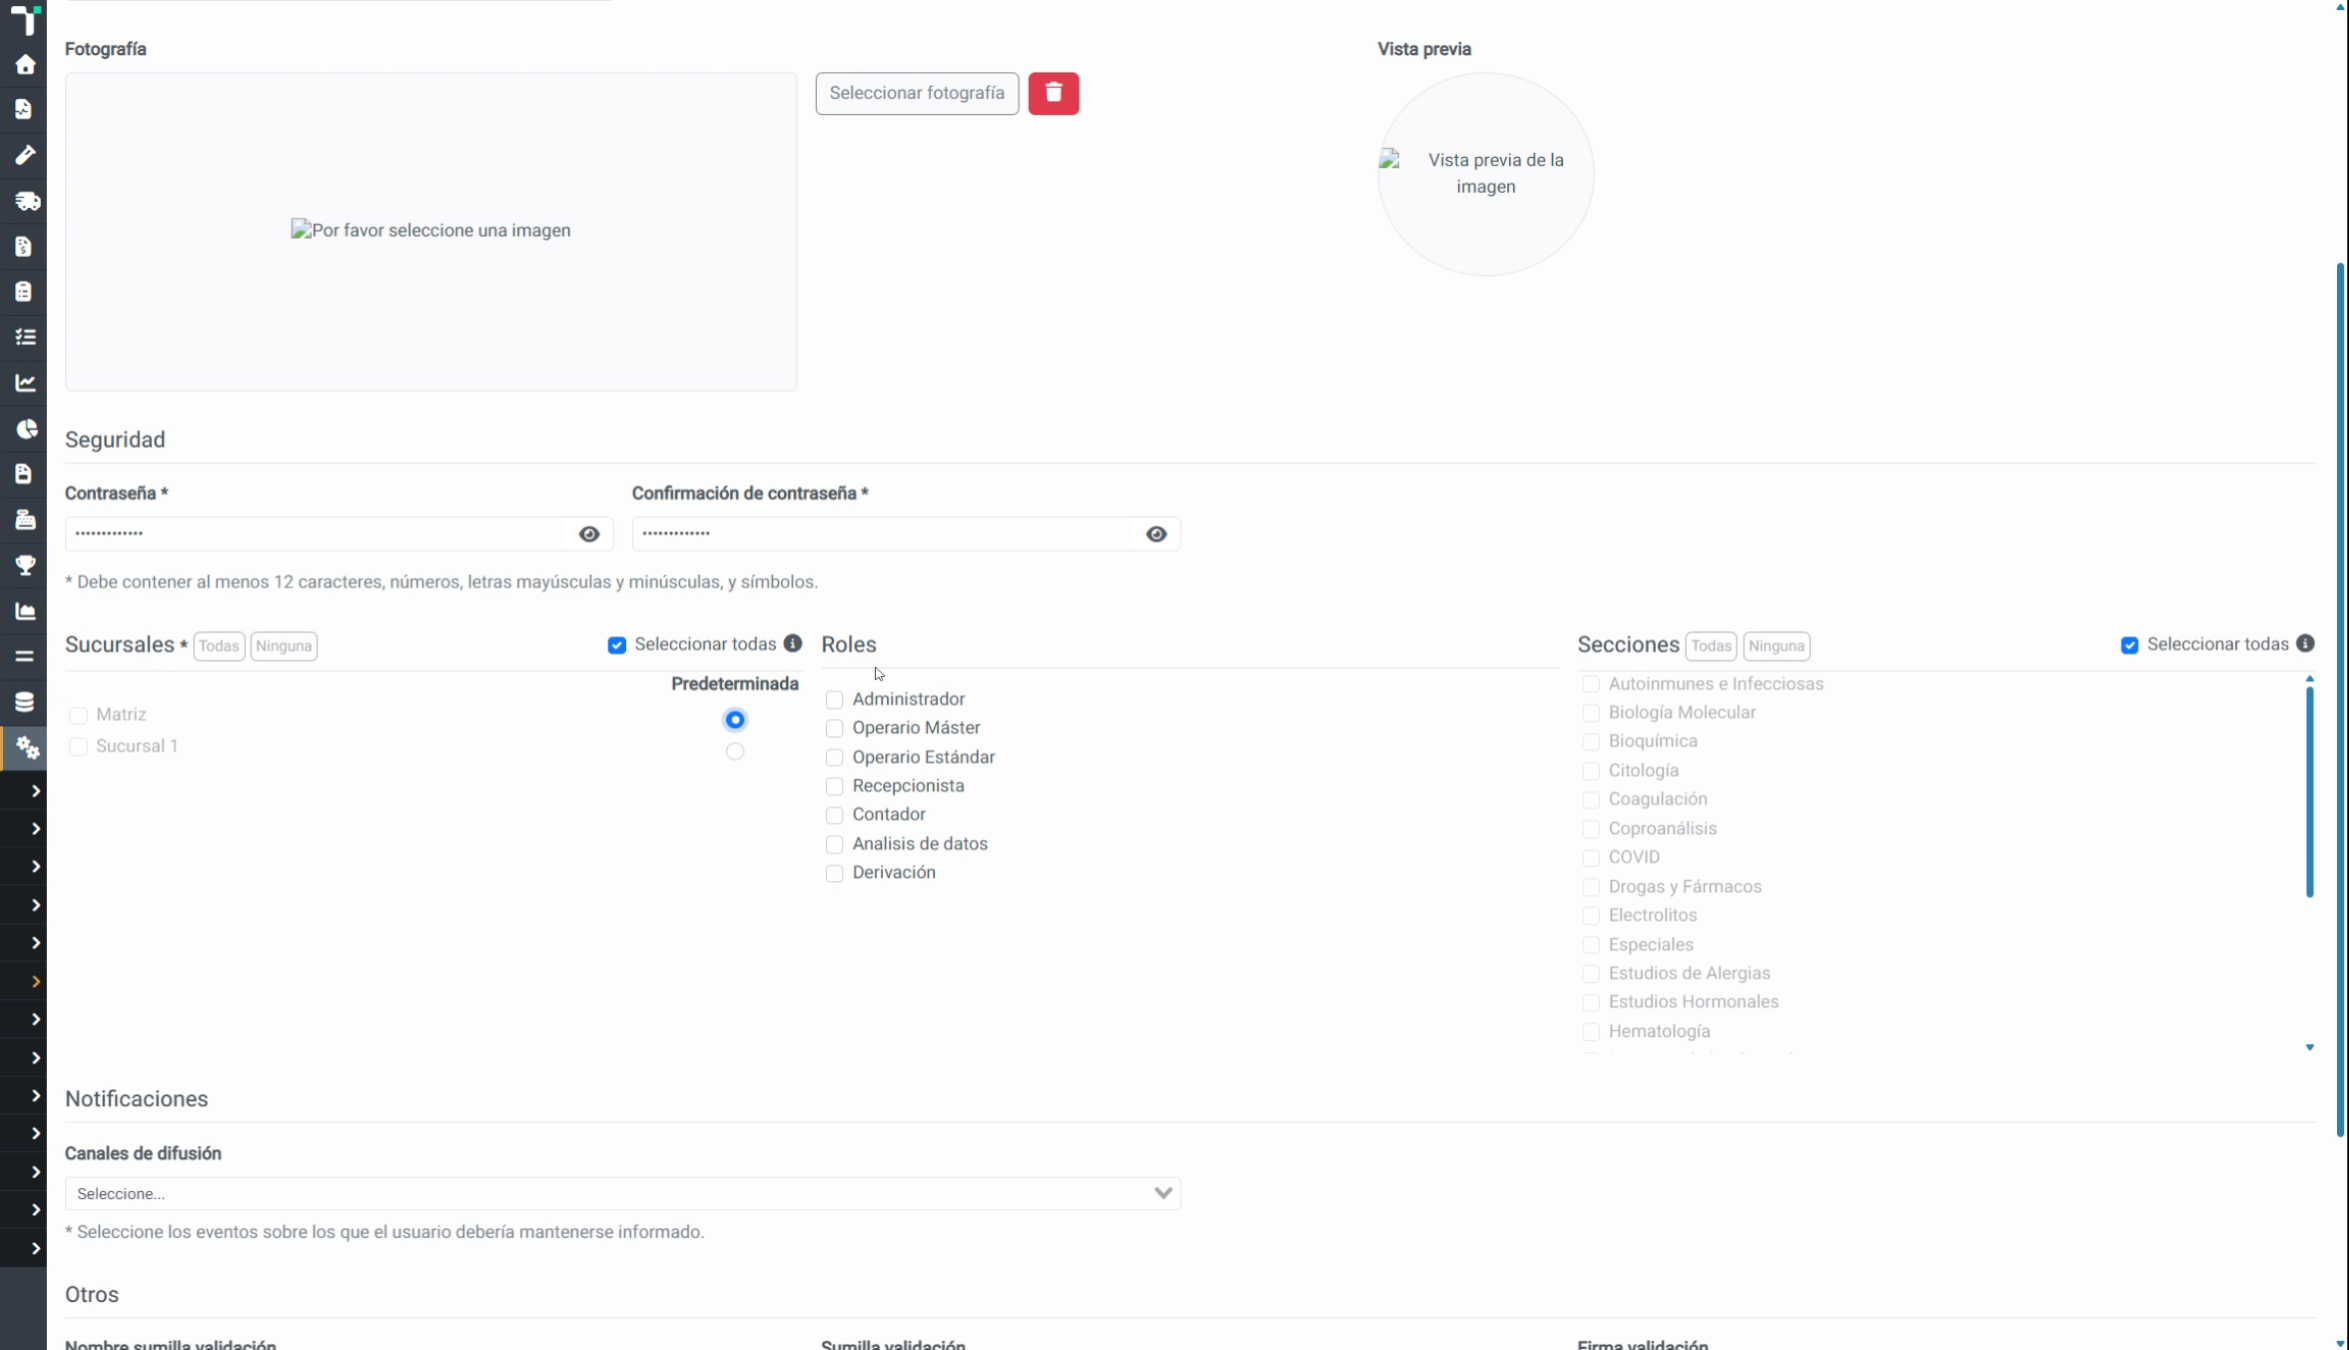This screenshot has height=1350, width=2349.
Task: Click the trophy icon in sidebar
Action: click(25, 565)
